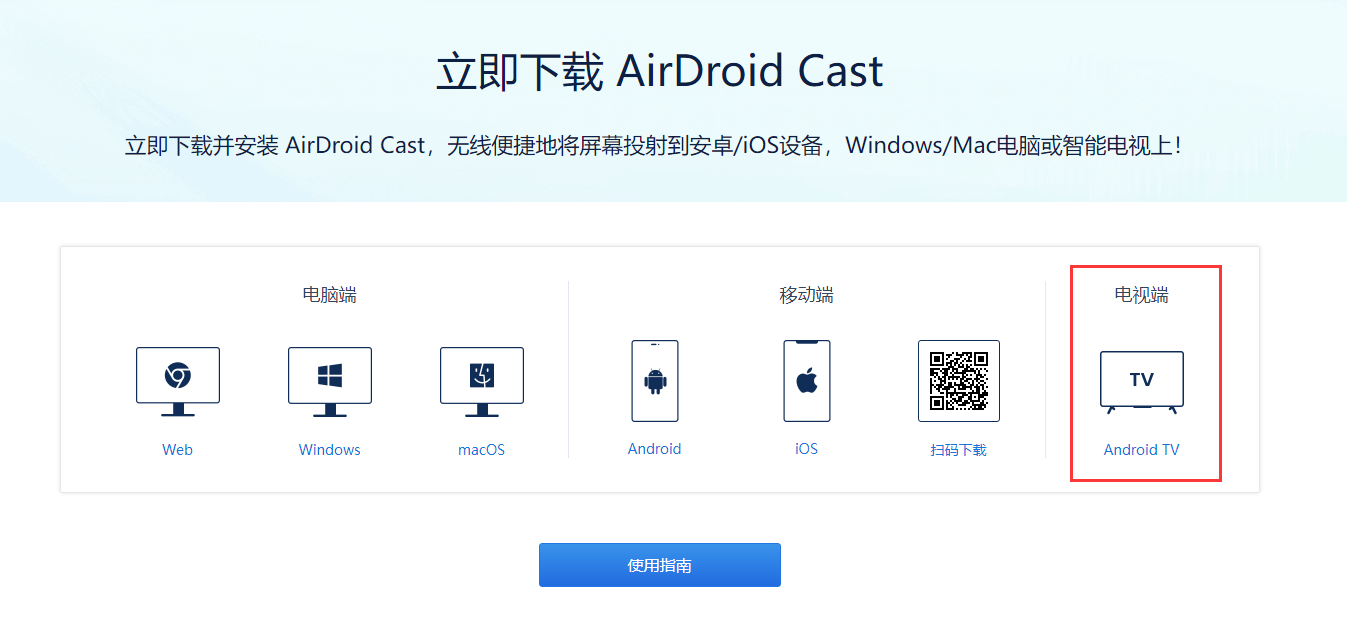Open the Windows download link
Viewport: 1347px width, 622px height.
coord(330,450)
